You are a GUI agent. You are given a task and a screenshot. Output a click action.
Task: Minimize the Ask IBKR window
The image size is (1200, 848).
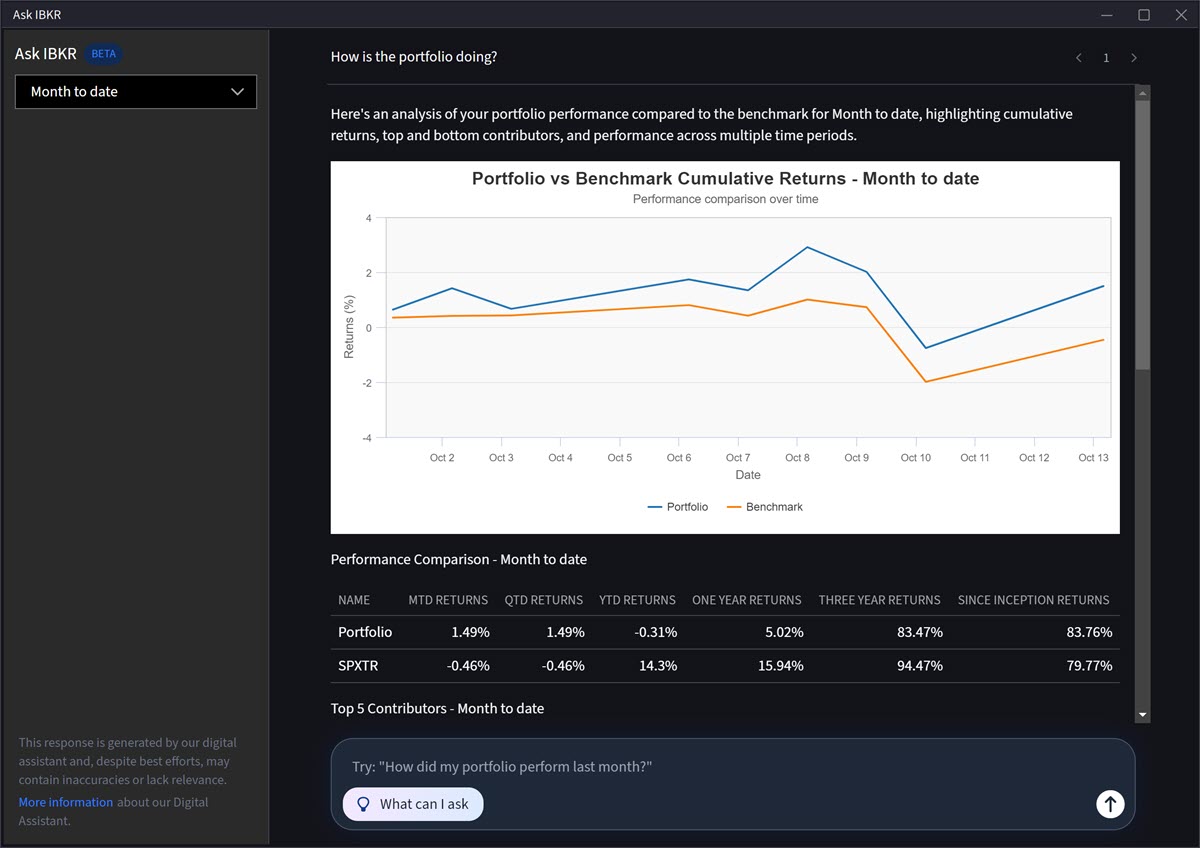coord(1106,15)
